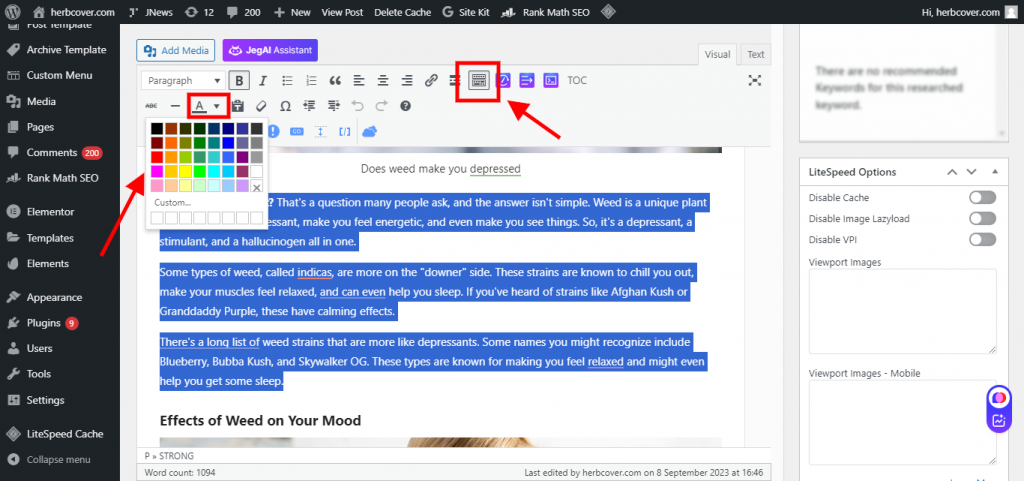Toggle Disable Cache switch
The width and height of the screenshot is (1024, 481).
pos(982,198)
